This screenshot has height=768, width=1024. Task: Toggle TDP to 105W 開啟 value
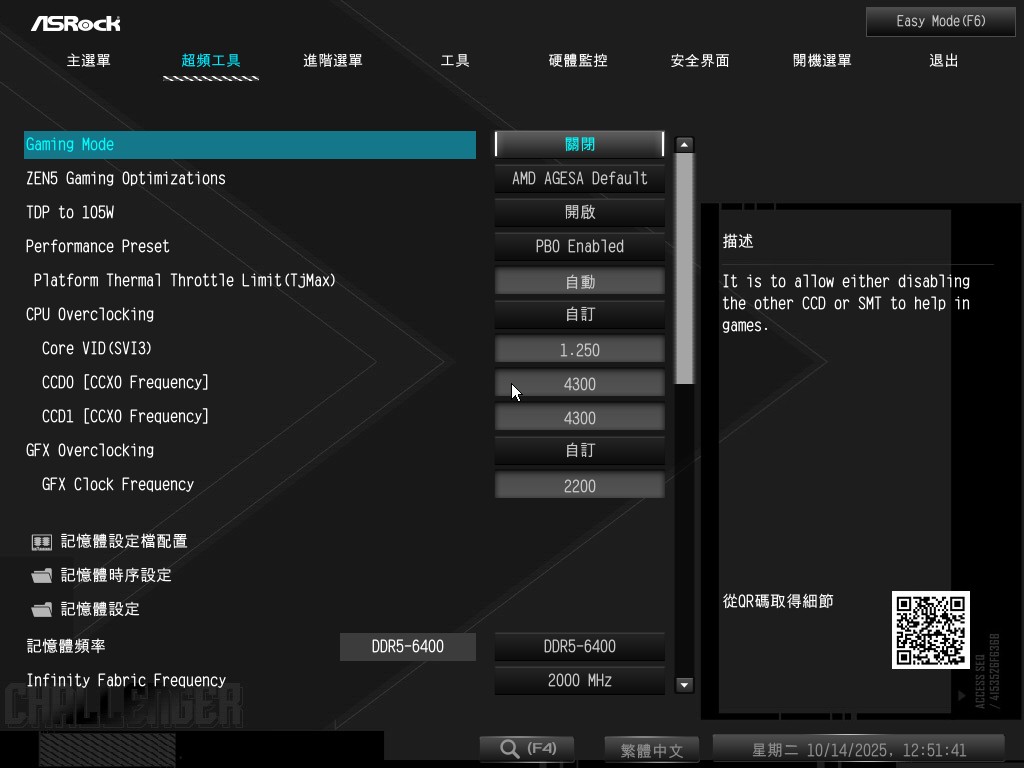(579, 212)
